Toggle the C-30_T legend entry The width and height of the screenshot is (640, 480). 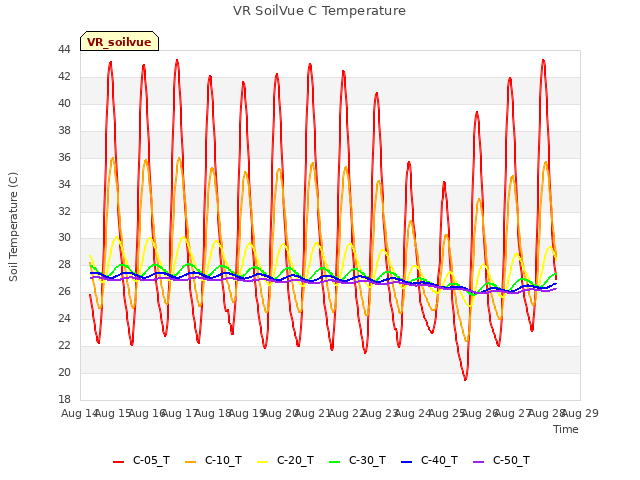357,460
